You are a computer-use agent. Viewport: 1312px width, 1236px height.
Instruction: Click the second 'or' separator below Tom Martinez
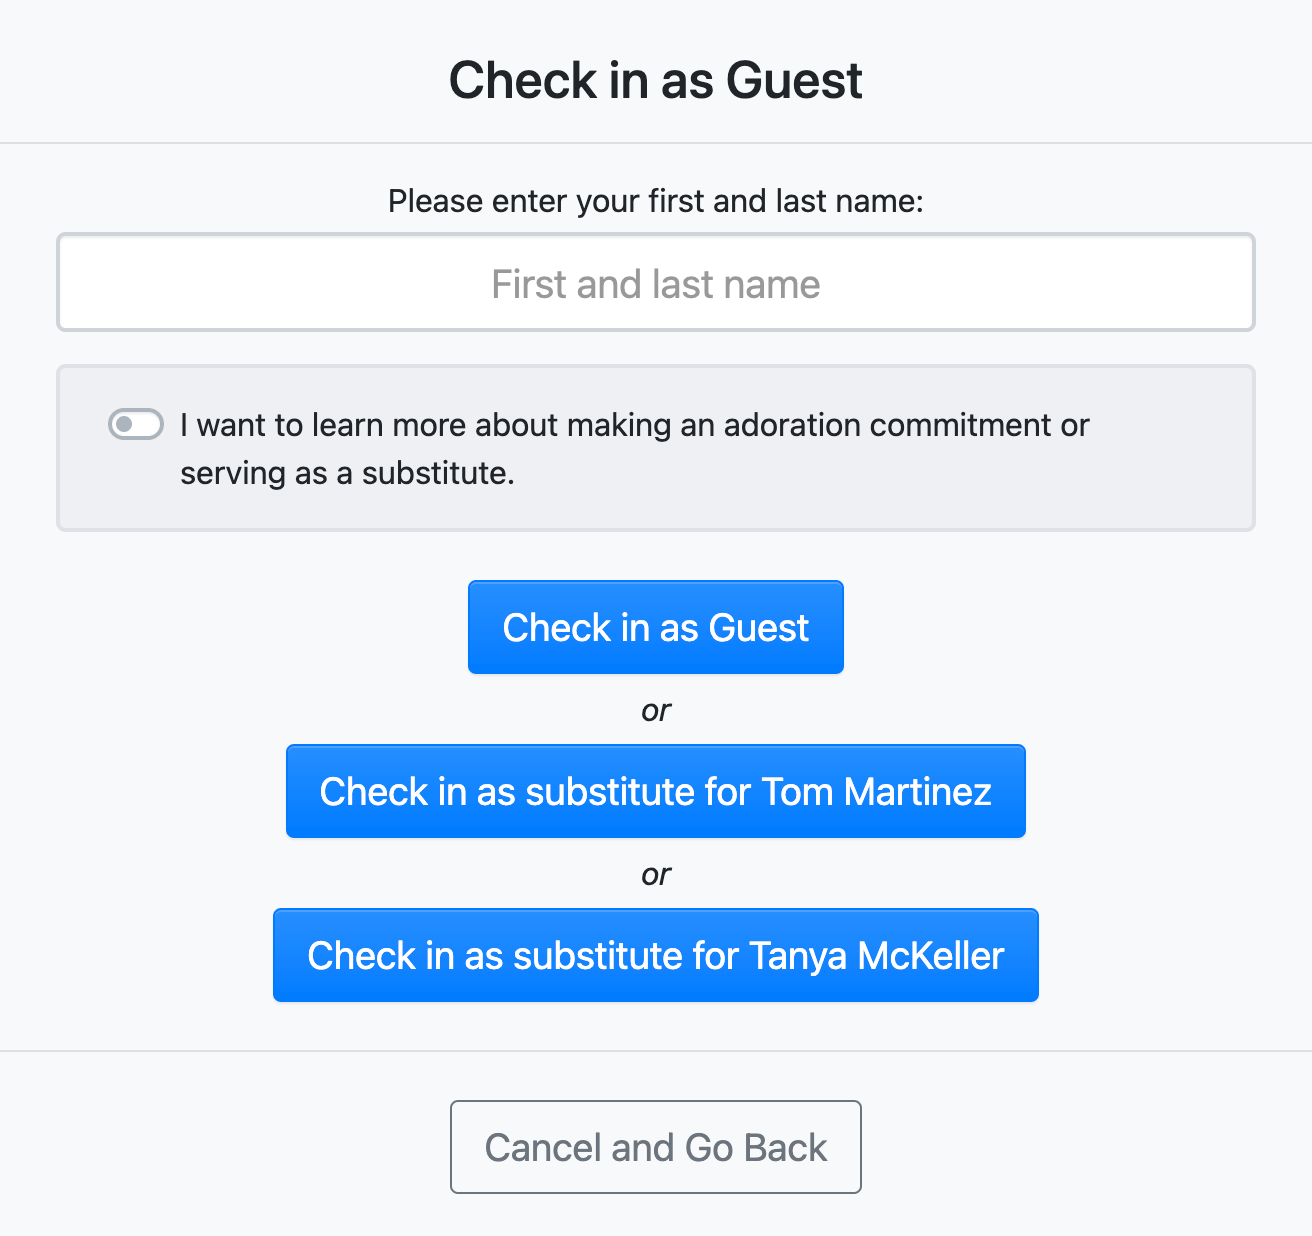pos(655,874)
